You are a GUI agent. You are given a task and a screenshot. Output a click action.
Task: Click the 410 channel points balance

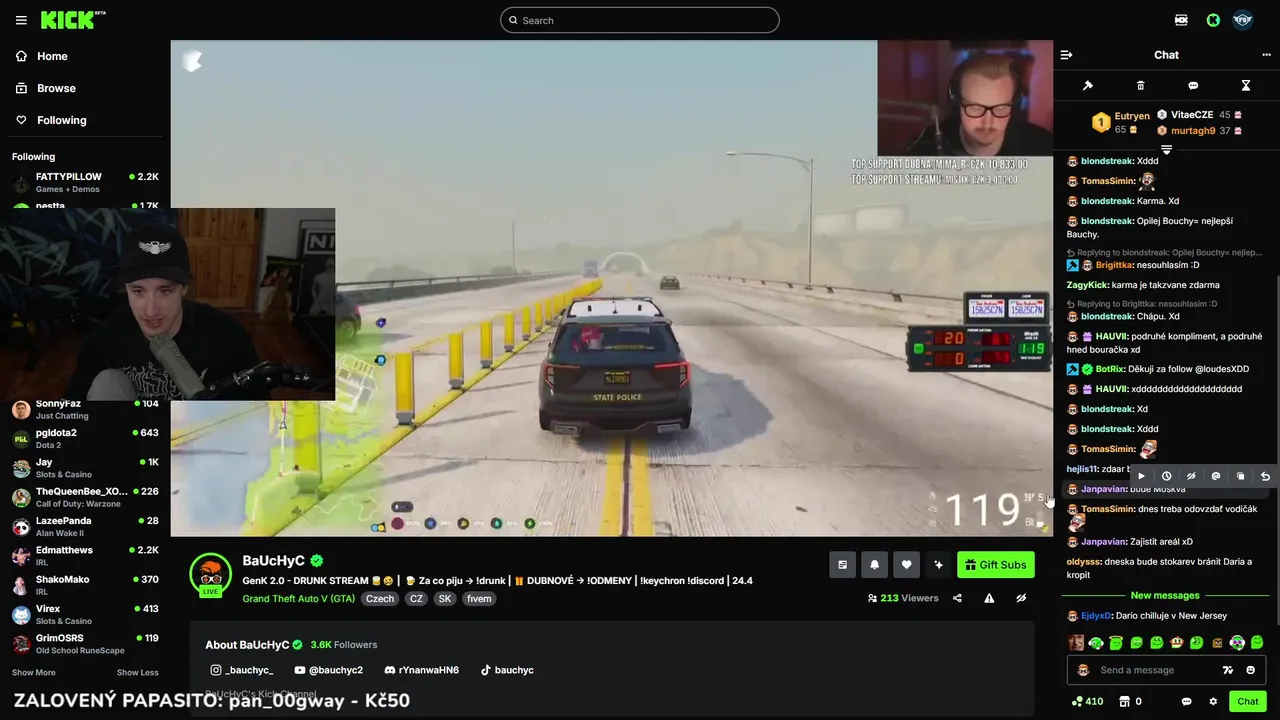[x=1087, y=701]
